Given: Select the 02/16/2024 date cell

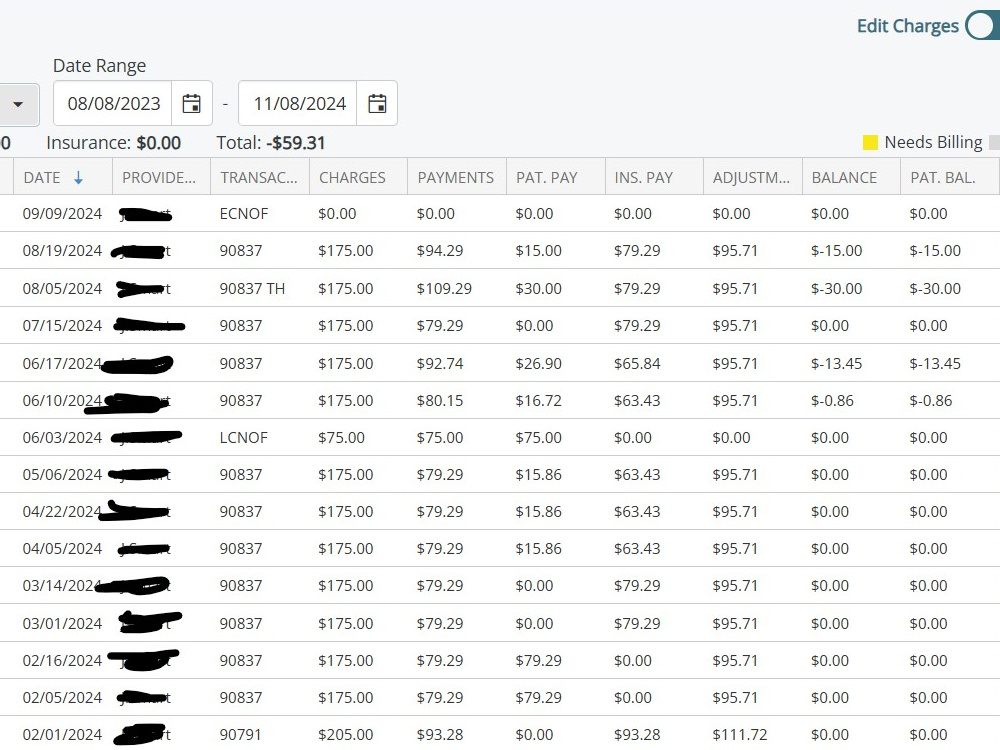Looking at the screenshot, I should [x=62, y=661].
